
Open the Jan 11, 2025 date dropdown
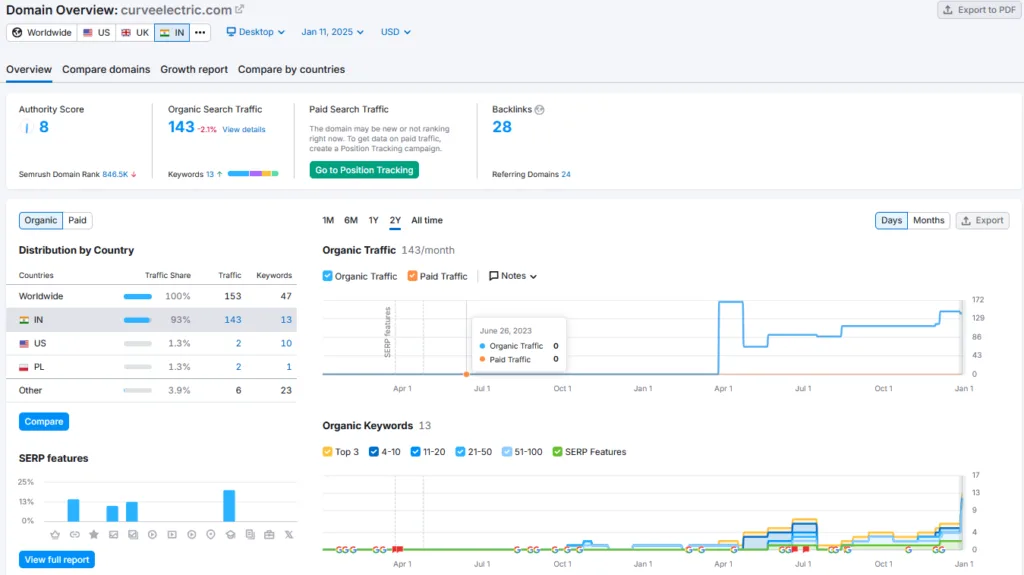(x=332, y=31)
